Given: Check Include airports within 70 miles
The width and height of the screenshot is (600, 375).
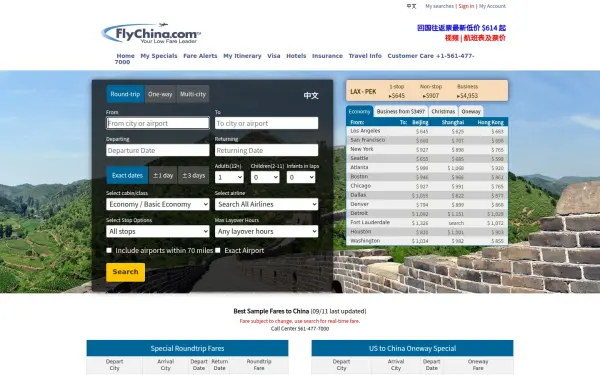Looking at the screenshot, I should click(x=109, y=250).
